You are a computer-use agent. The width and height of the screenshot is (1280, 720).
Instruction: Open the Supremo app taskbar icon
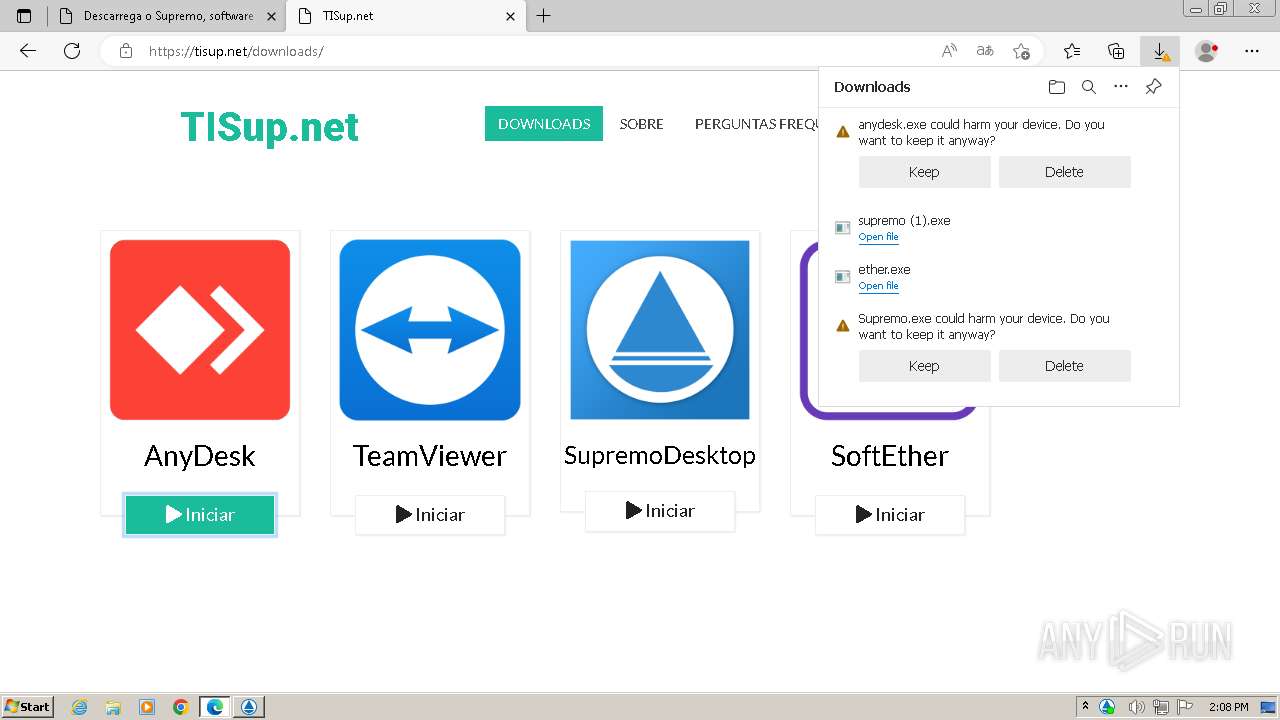coord(249,707)
